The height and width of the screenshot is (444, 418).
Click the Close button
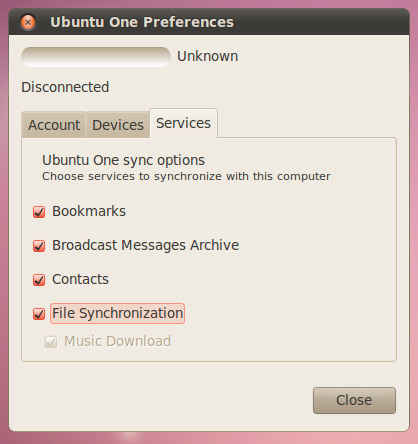pos(354,400)
